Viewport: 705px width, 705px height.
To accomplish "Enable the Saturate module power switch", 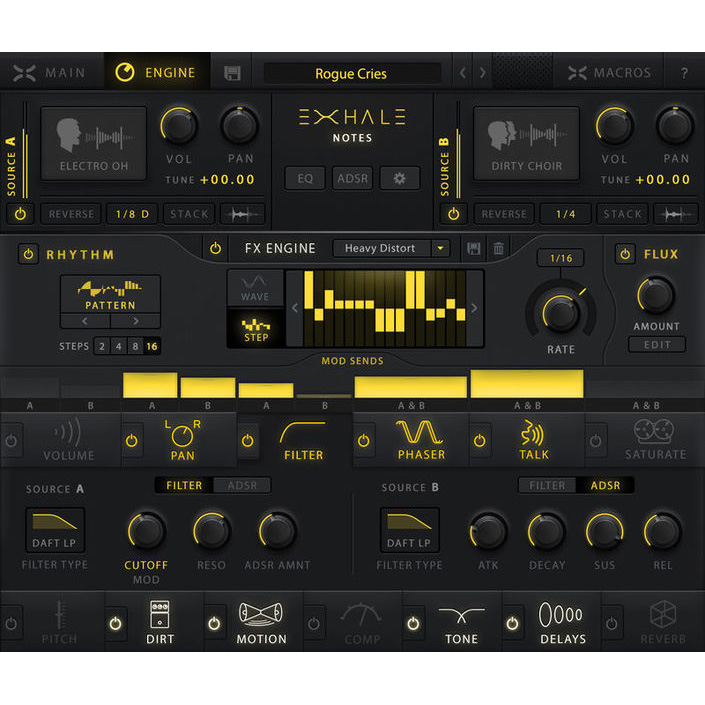I will 595,441.
